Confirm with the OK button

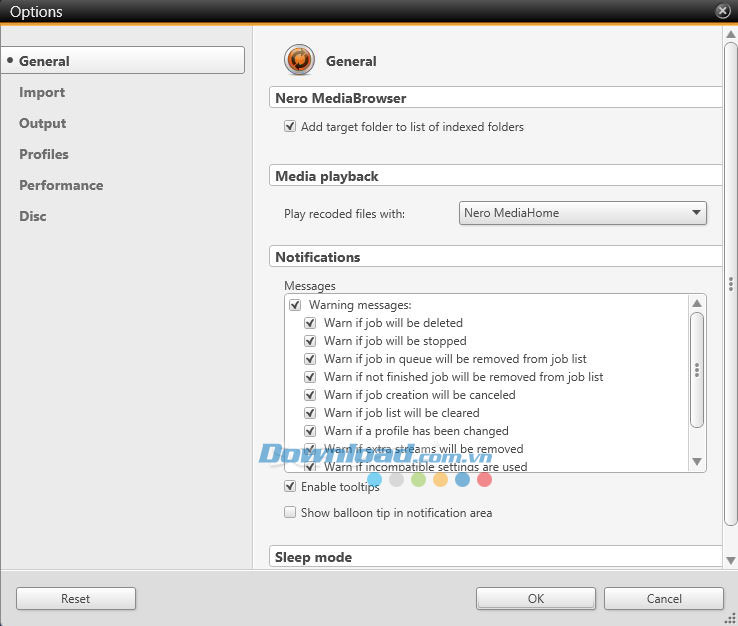click(536, 599)
